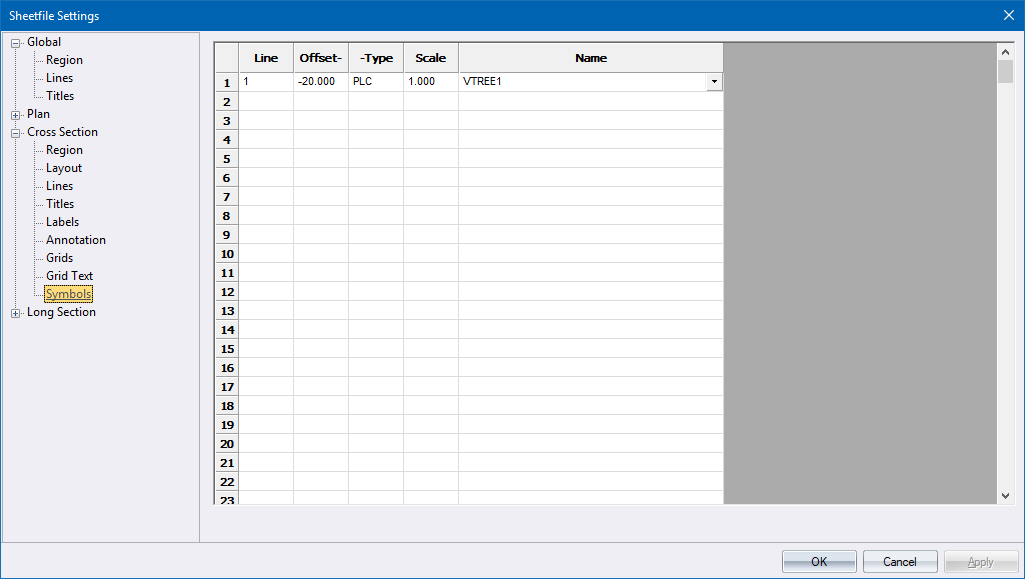
Task: Click the Scale cell showing 1.000
Action: pyautogui.click(x=430, y=82)
